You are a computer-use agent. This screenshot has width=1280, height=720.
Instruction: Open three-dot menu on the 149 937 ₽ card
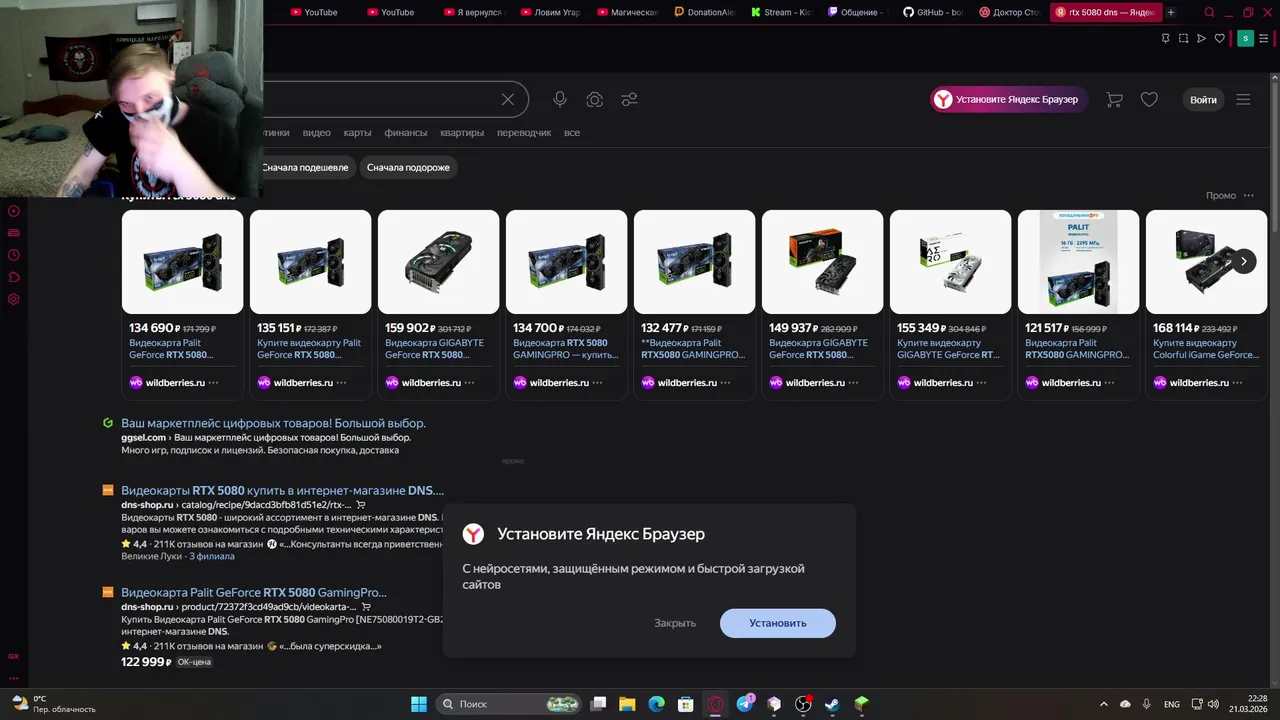[x=853, y=382]
